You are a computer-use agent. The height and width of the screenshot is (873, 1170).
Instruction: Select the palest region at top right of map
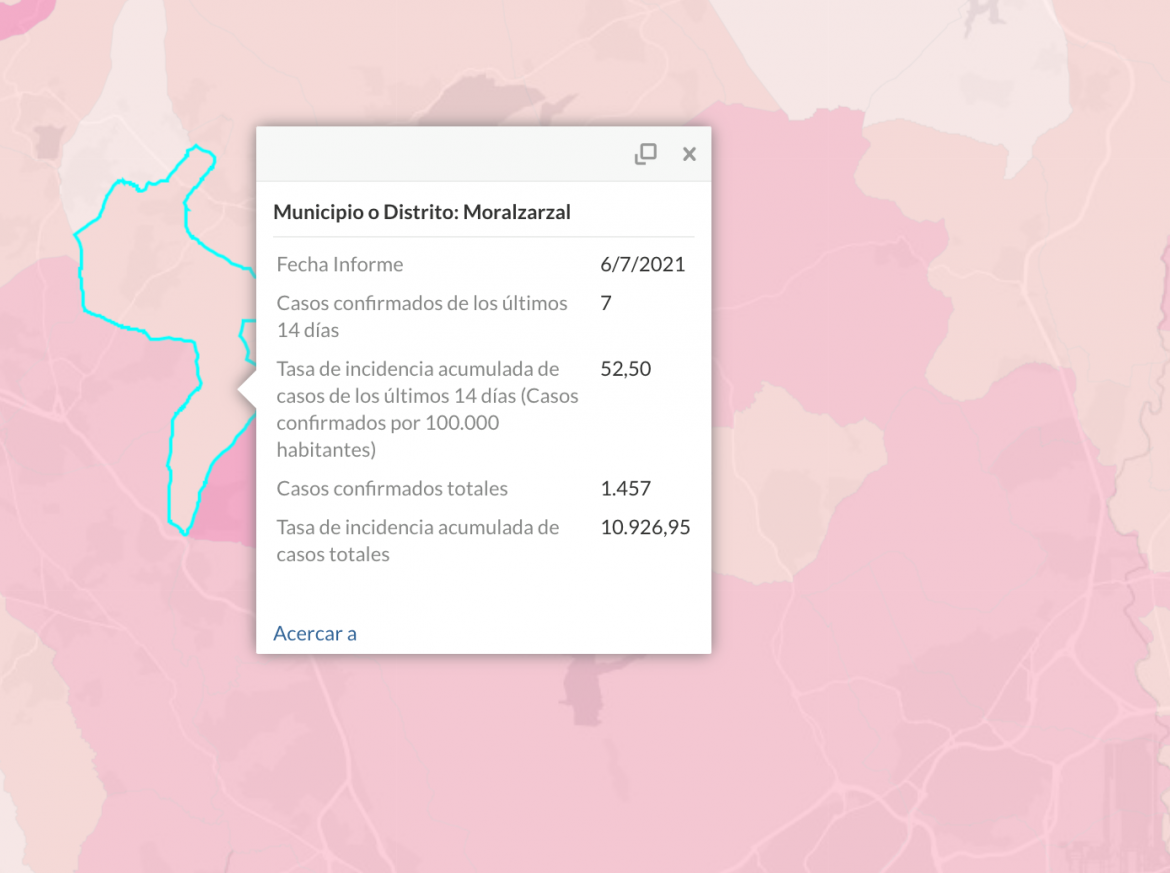pos(963,60)
